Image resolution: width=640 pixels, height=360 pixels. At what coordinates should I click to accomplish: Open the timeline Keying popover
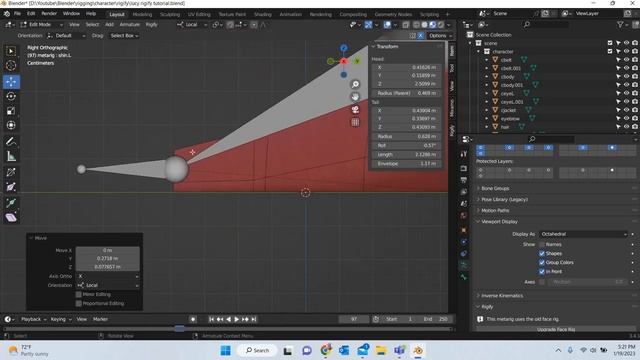coord(61,319)
